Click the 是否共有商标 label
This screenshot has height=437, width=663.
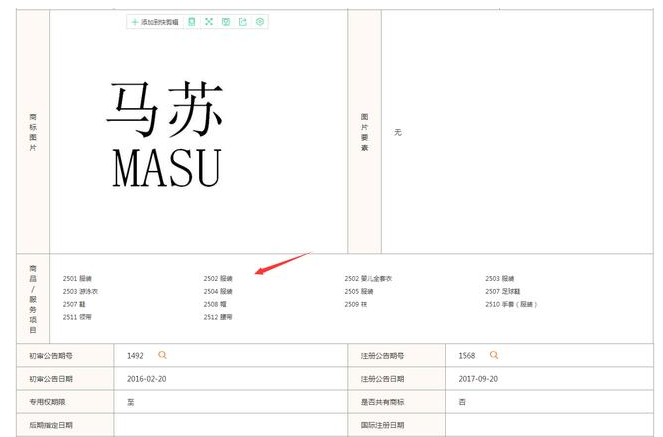pos(382,402)
